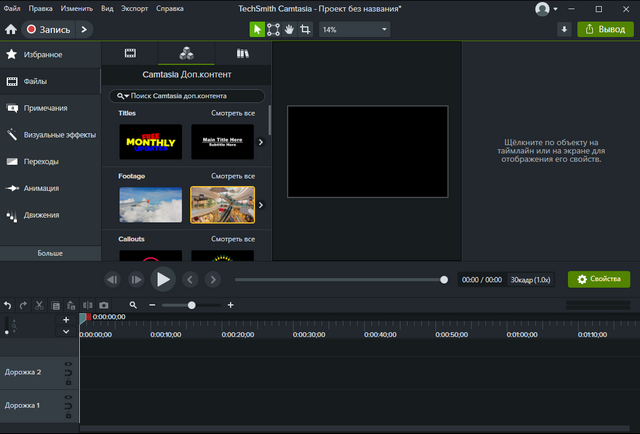Click the timeline zoom slider
Screen dimensions: 640x434
(191, 305)
